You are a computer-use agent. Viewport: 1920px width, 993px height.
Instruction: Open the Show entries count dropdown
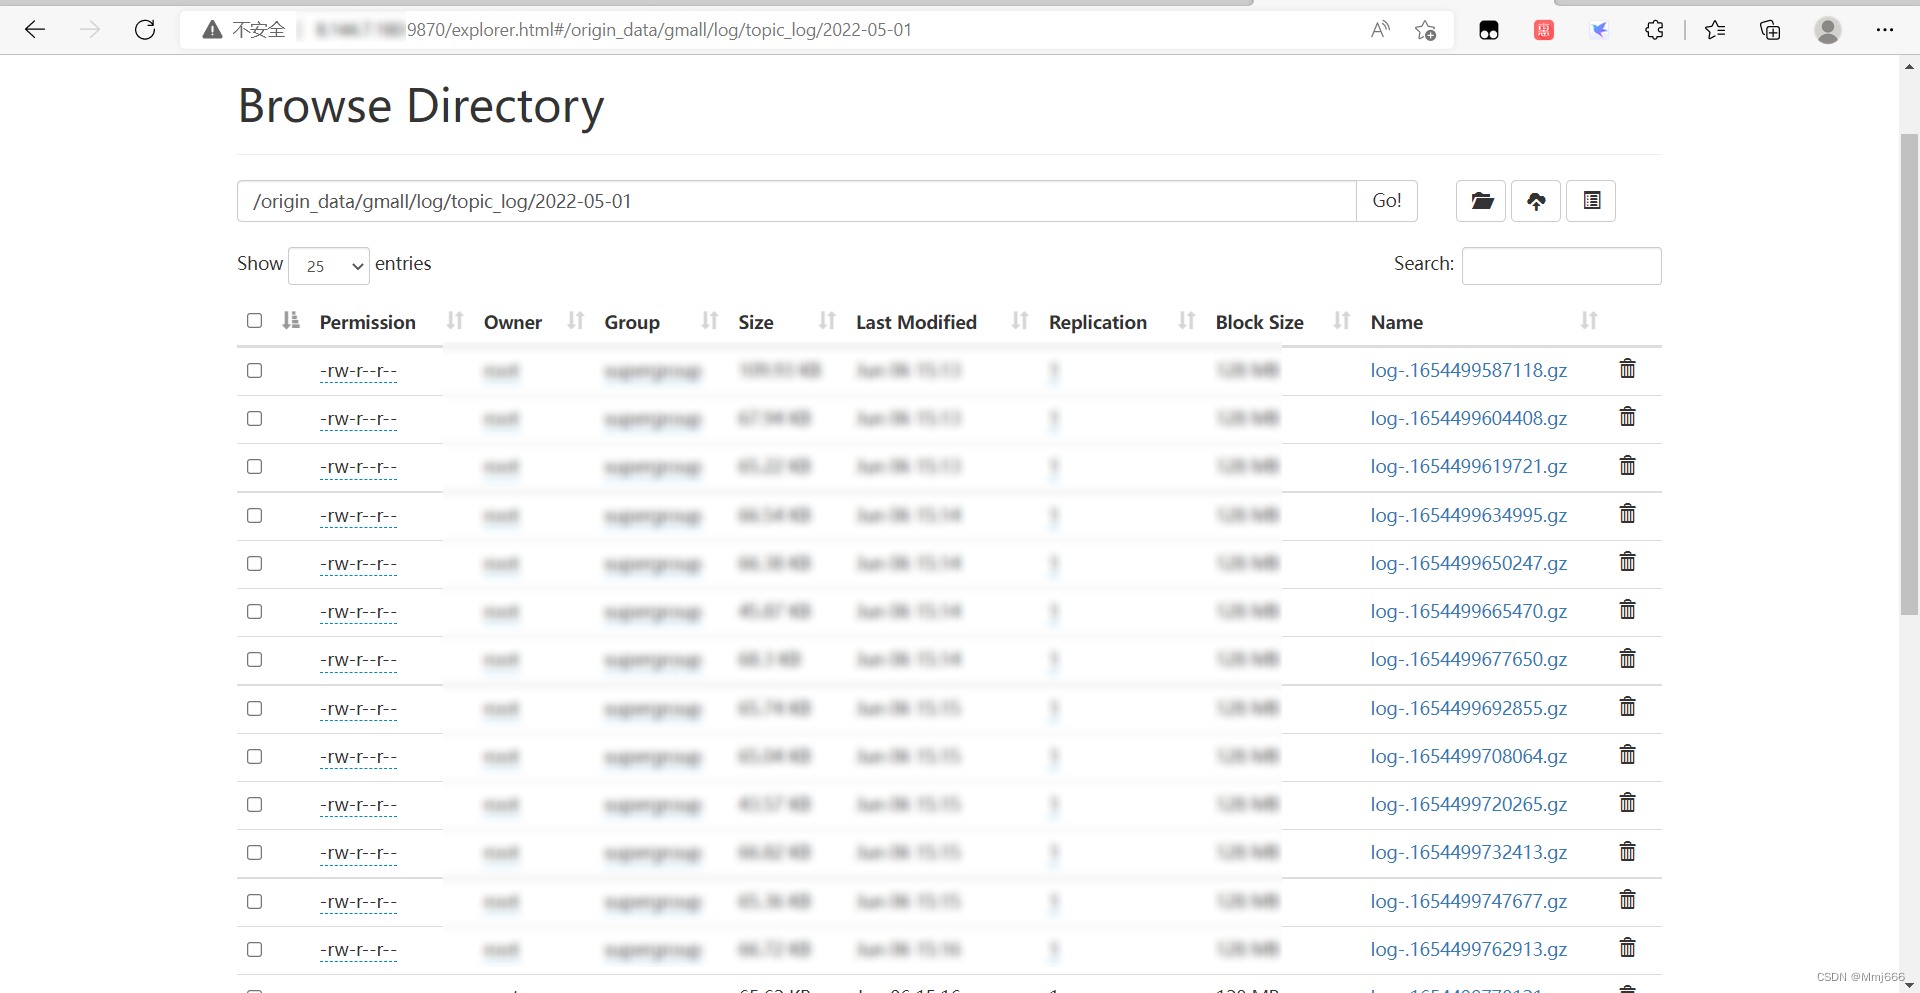click(329, 266)
